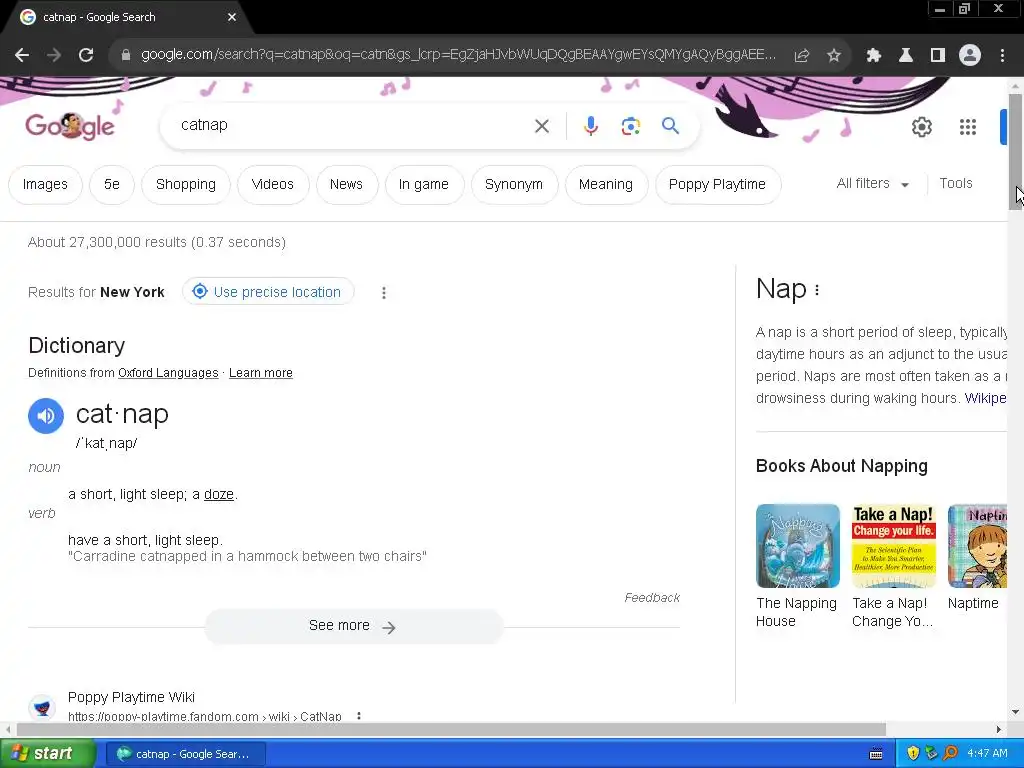Click the forward navigation arrow
Viewport: 1024px width, 768px height.
point(54,56)
